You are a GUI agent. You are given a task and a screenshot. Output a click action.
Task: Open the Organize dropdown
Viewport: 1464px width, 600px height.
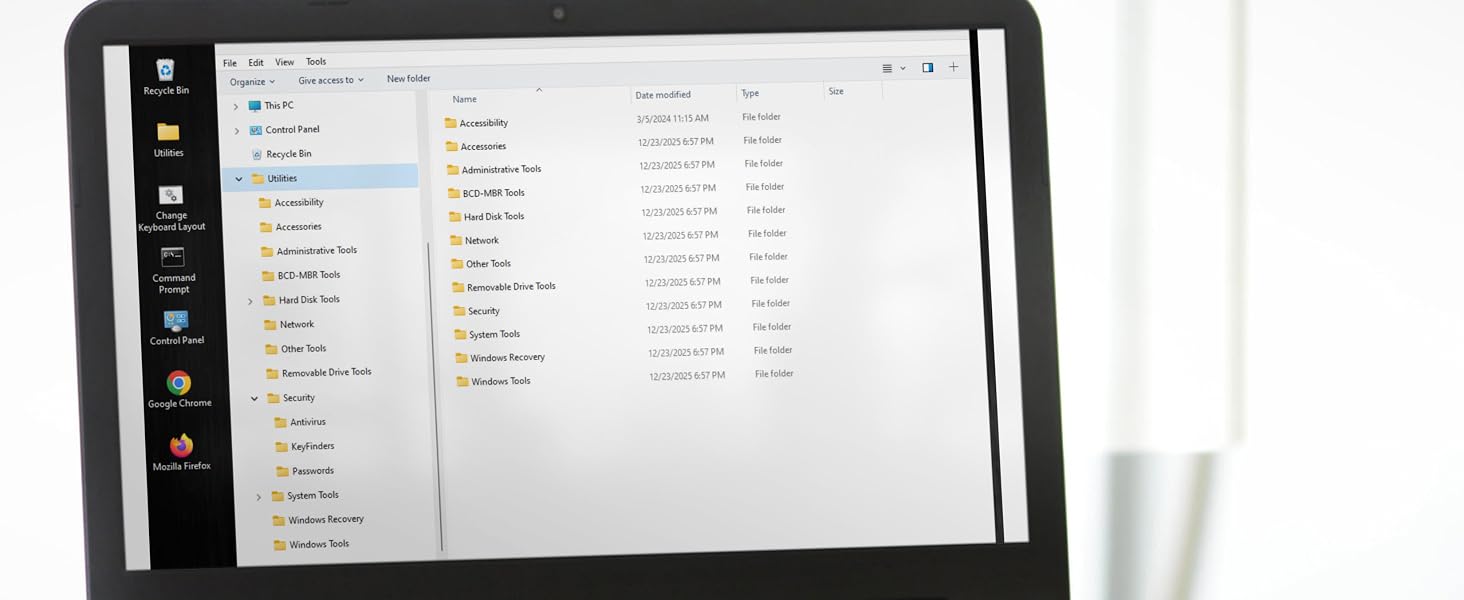[252, 82]
